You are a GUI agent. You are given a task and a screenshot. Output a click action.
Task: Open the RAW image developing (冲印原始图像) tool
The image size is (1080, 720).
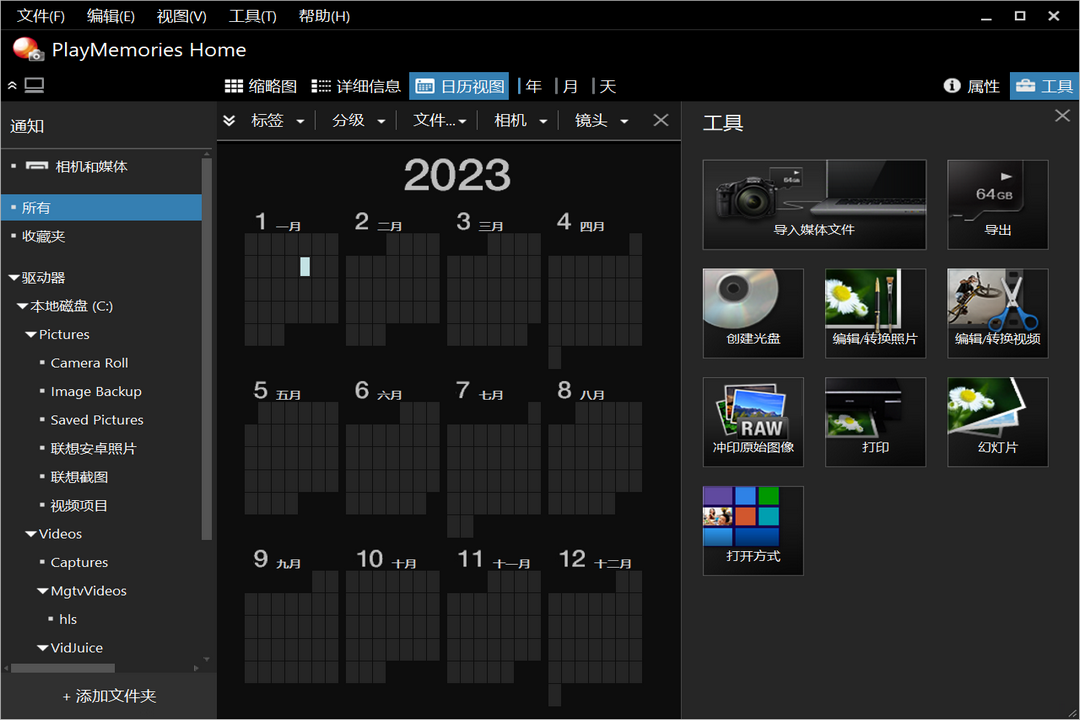[x=753, y=421]
